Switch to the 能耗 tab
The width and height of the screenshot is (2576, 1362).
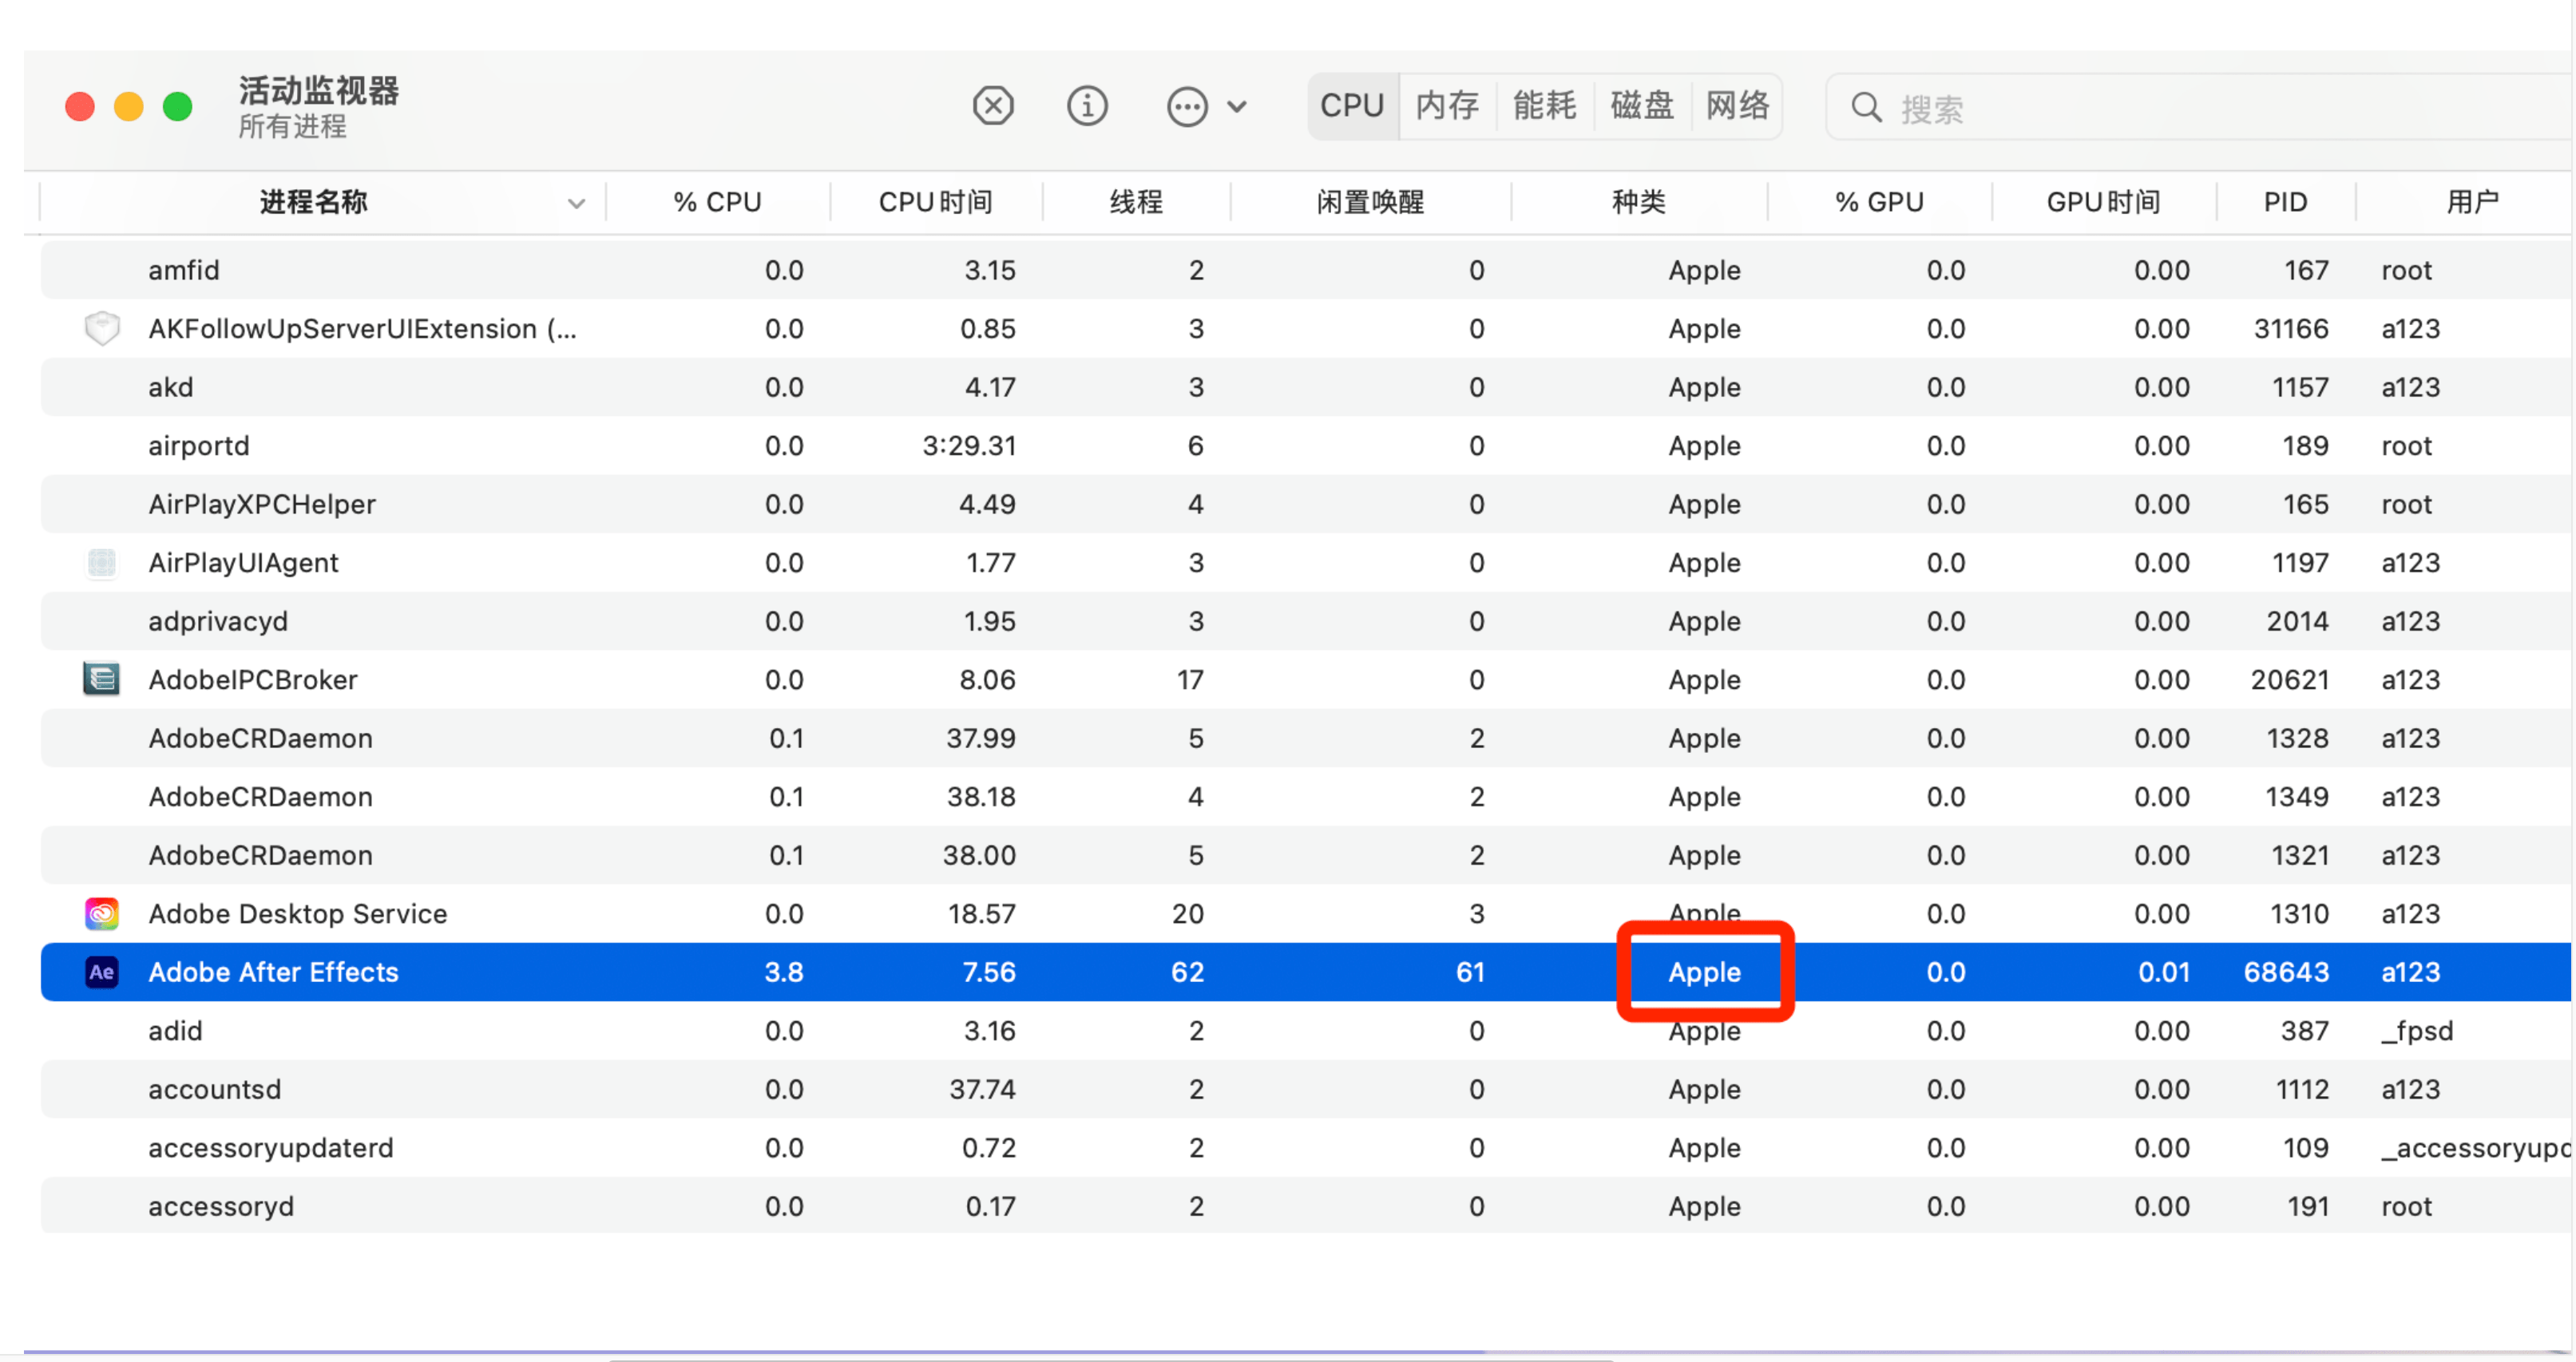point(1544,106)
